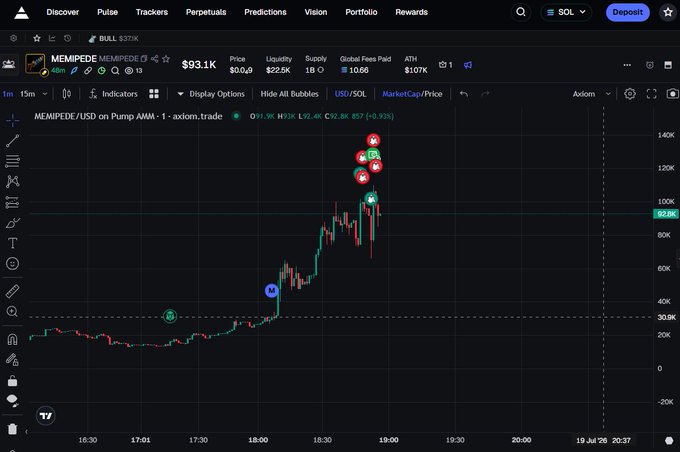Open the token's link icon
The width and height of the screenshot is (680, 452).
tap(88, 70)
